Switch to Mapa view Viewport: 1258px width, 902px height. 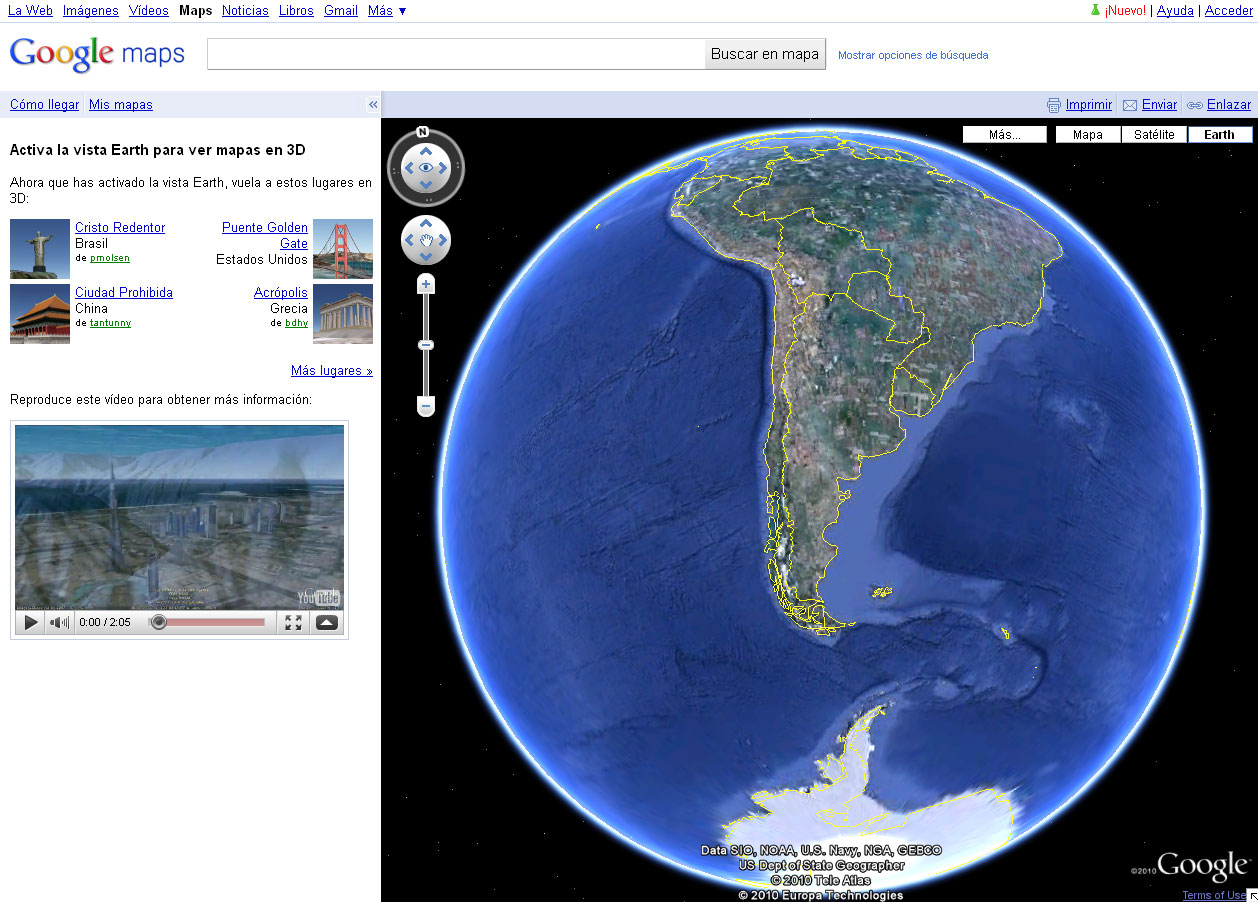coord(1087,133)
